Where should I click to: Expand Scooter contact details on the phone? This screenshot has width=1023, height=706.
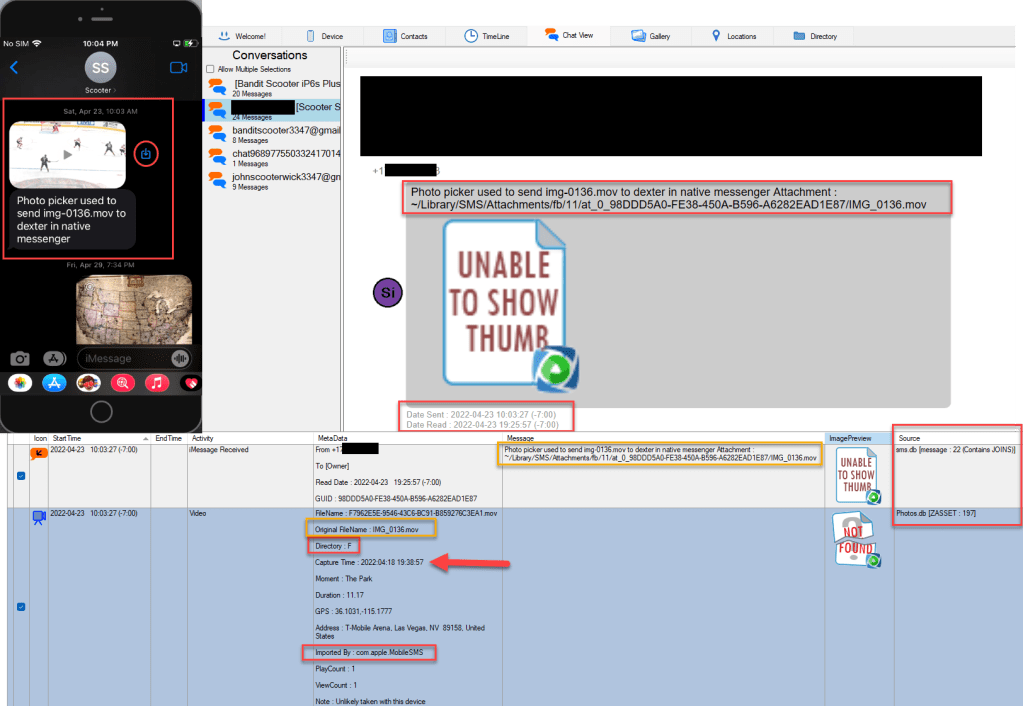click(x=101, y=90)
